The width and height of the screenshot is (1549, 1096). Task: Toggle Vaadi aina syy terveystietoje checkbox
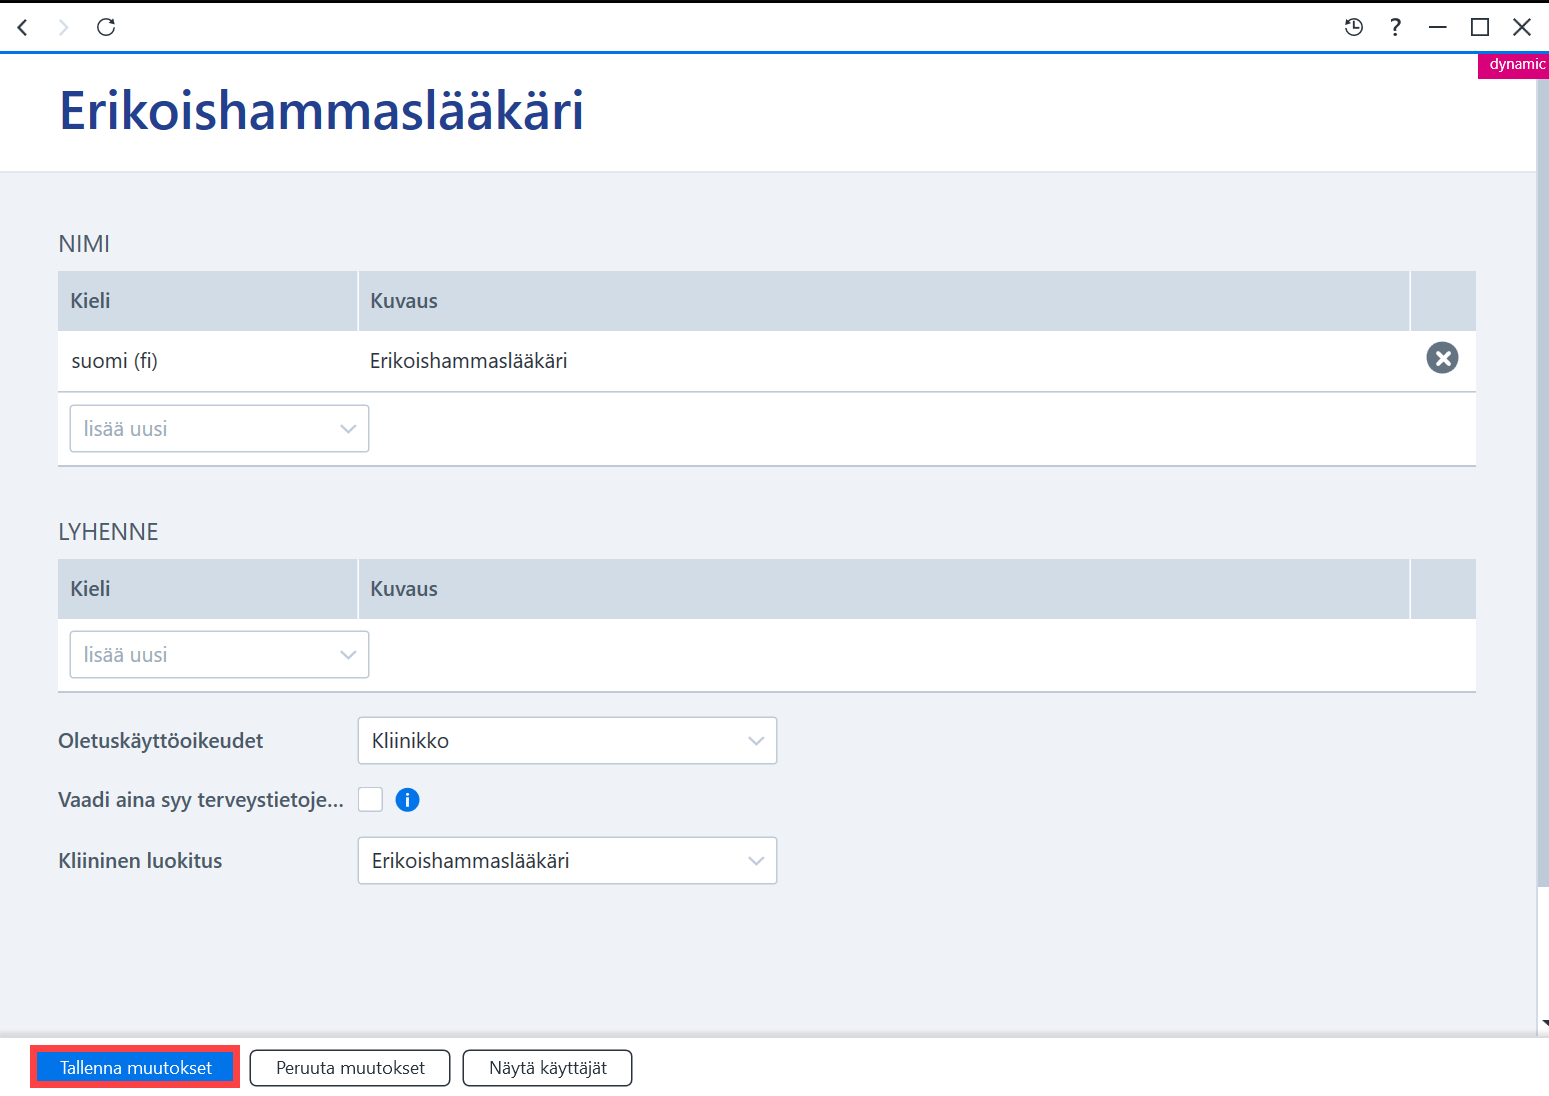pos(371,799)
